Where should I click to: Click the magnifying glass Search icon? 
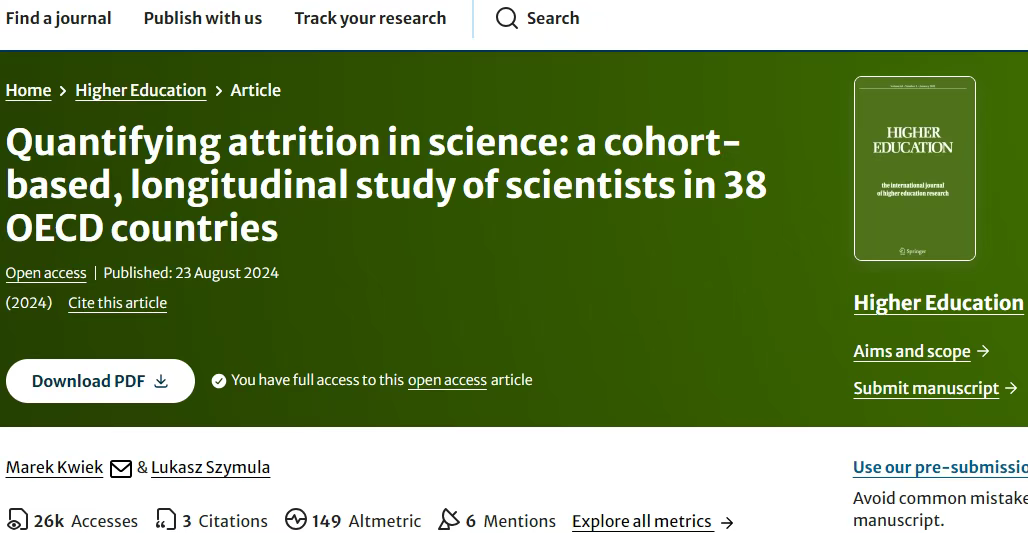click(x=506, y=18)
